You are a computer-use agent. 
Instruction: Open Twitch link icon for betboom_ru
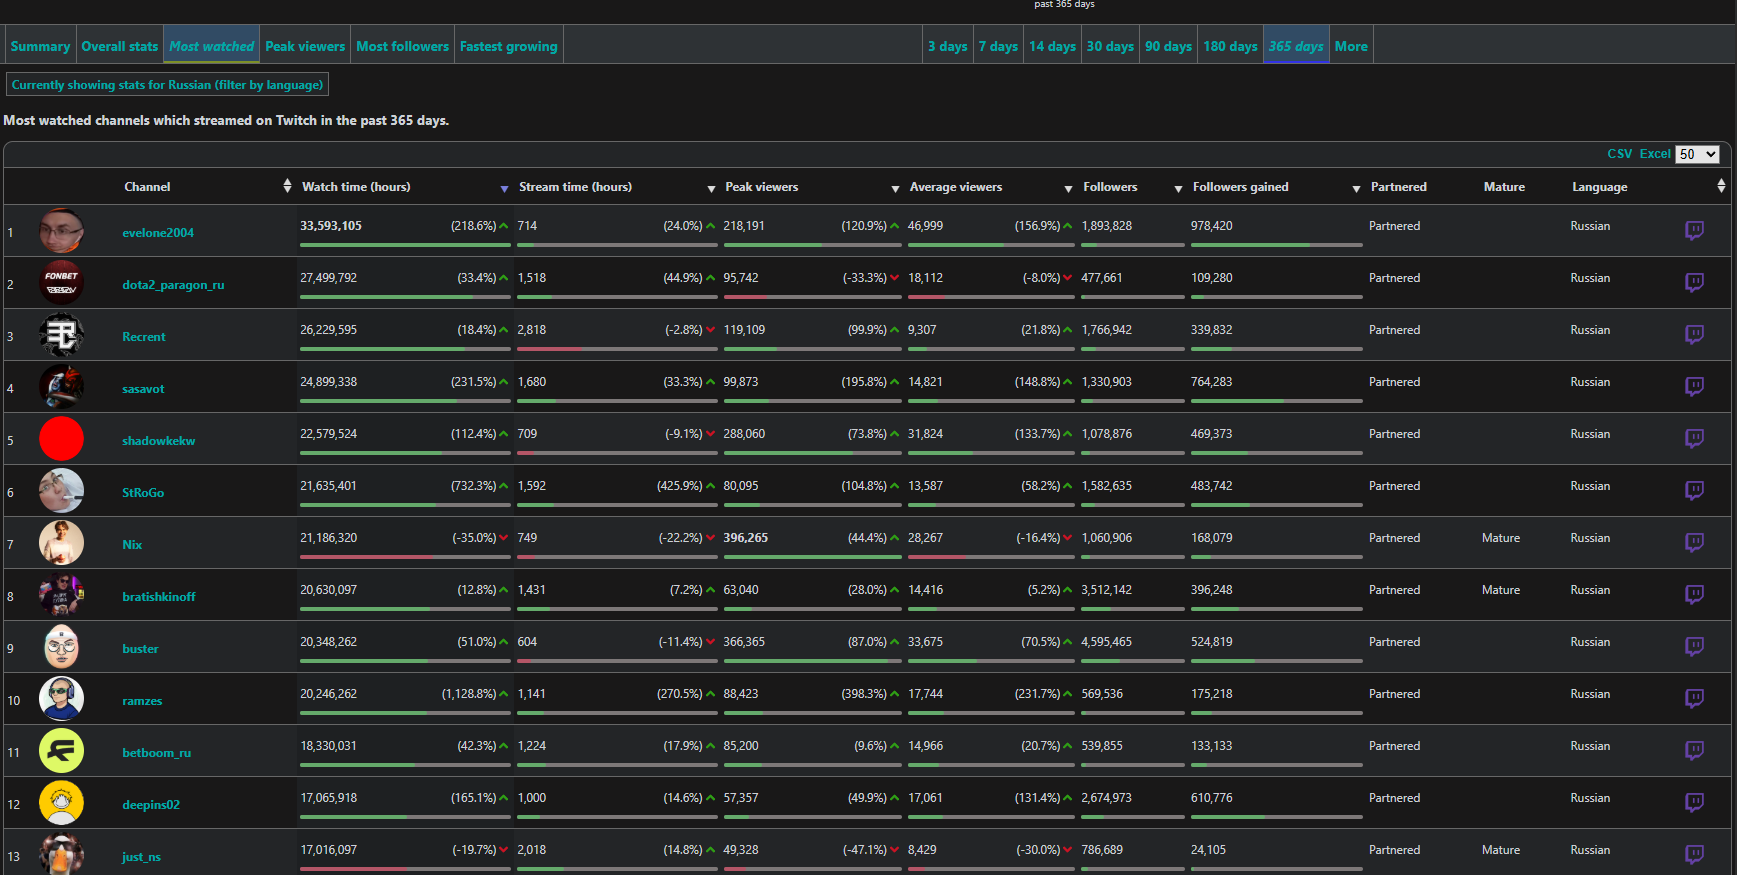pyautogui.click(x=1694, y=751)
